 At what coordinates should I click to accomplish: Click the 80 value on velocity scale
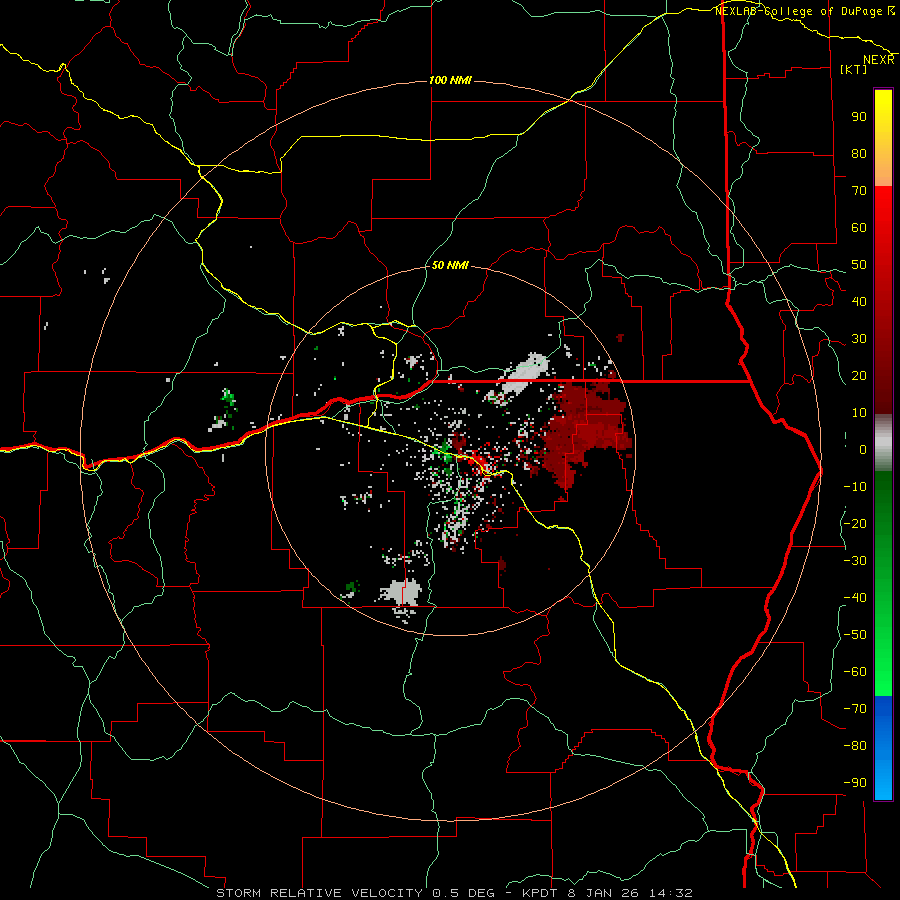pos(859,153)
